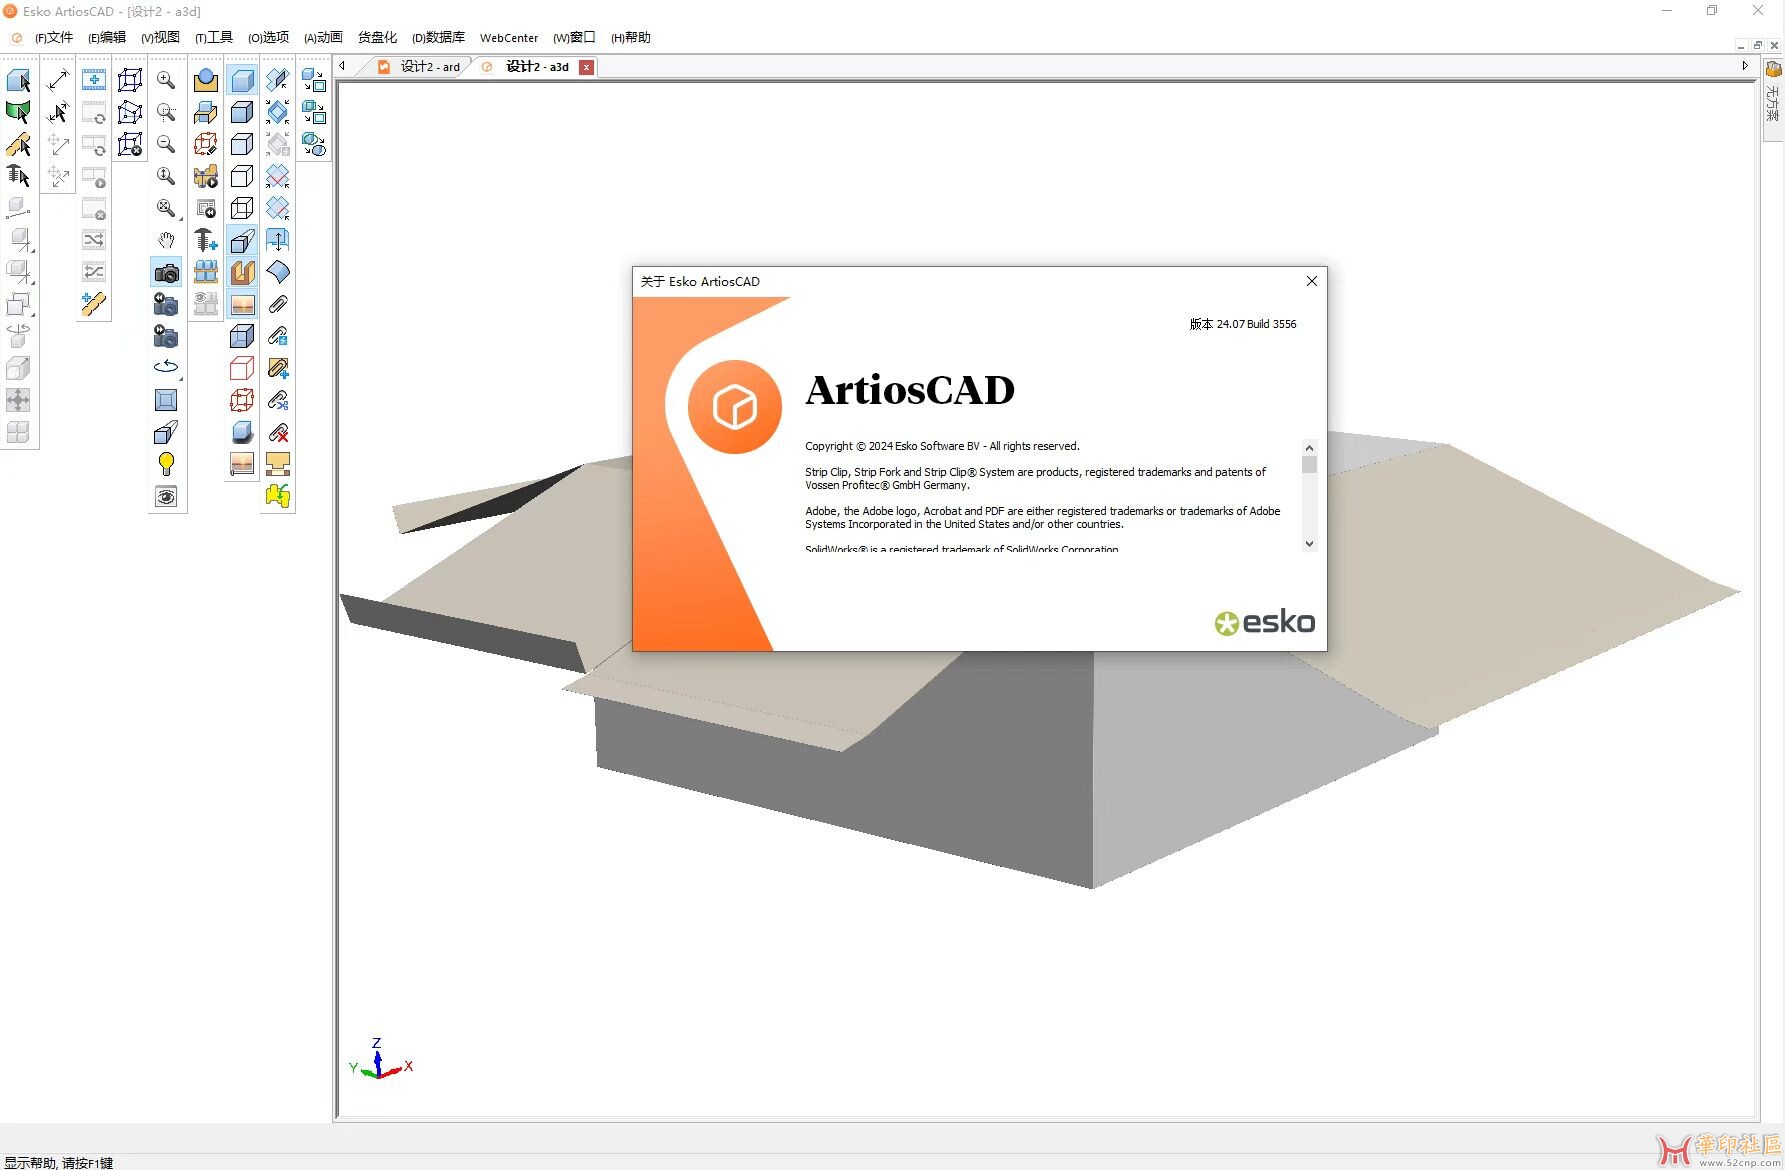Toggle solid shaded view mode

242,80
